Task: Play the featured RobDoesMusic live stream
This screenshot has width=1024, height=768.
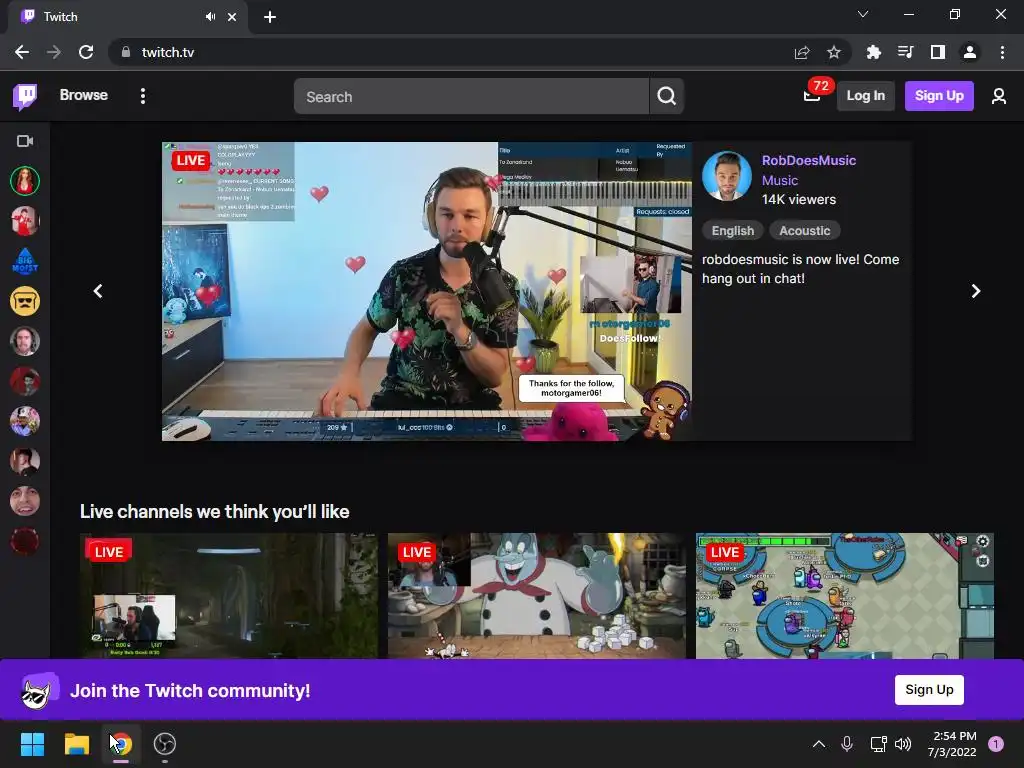Action: (427, 291)
